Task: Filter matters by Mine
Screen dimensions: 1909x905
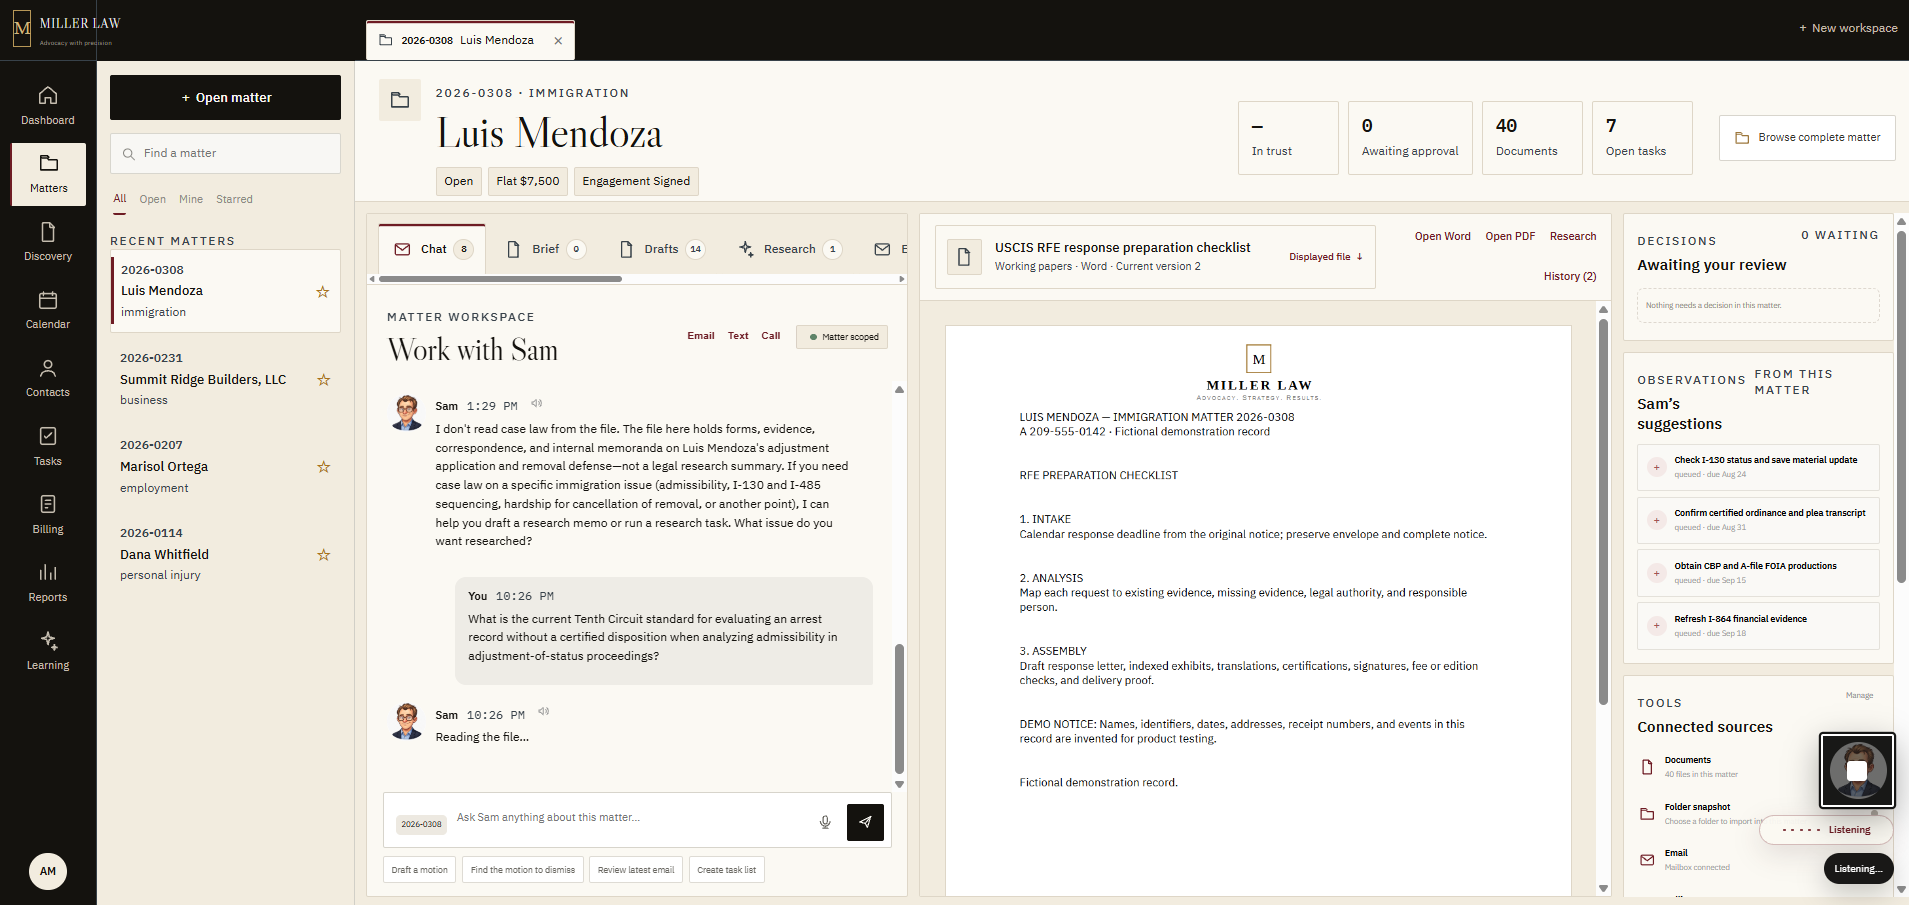Action: (x=191, y=199)
